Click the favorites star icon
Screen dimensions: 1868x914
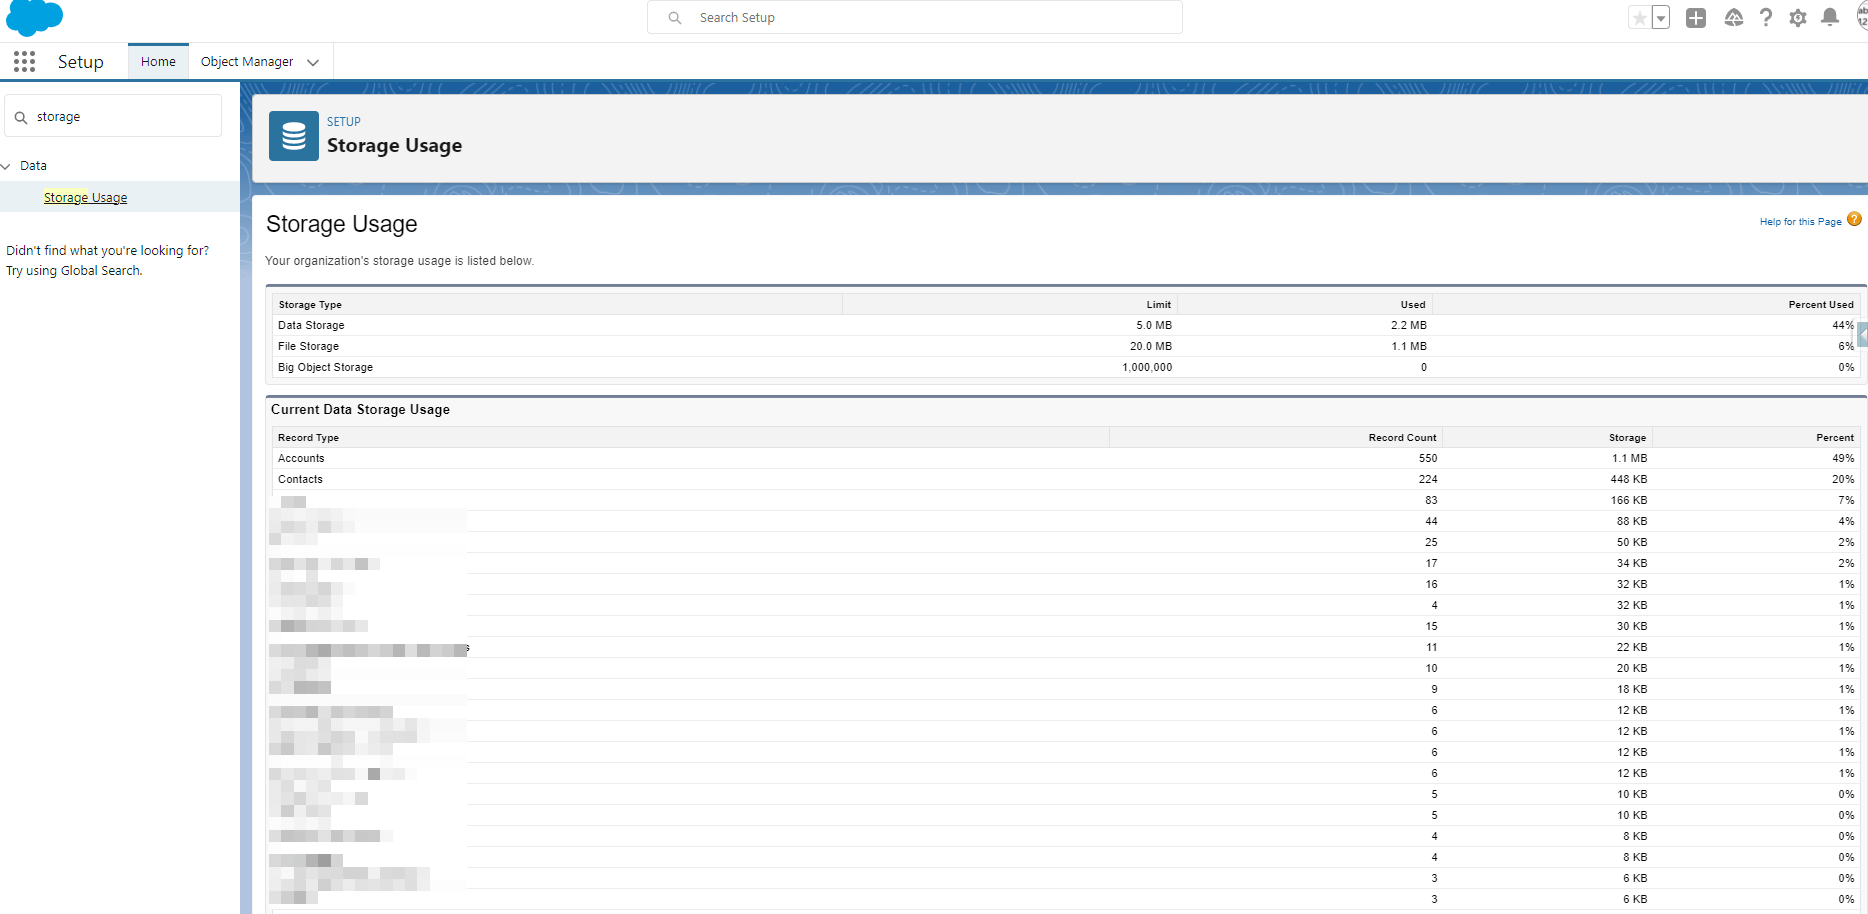[x=1639, y=18]
